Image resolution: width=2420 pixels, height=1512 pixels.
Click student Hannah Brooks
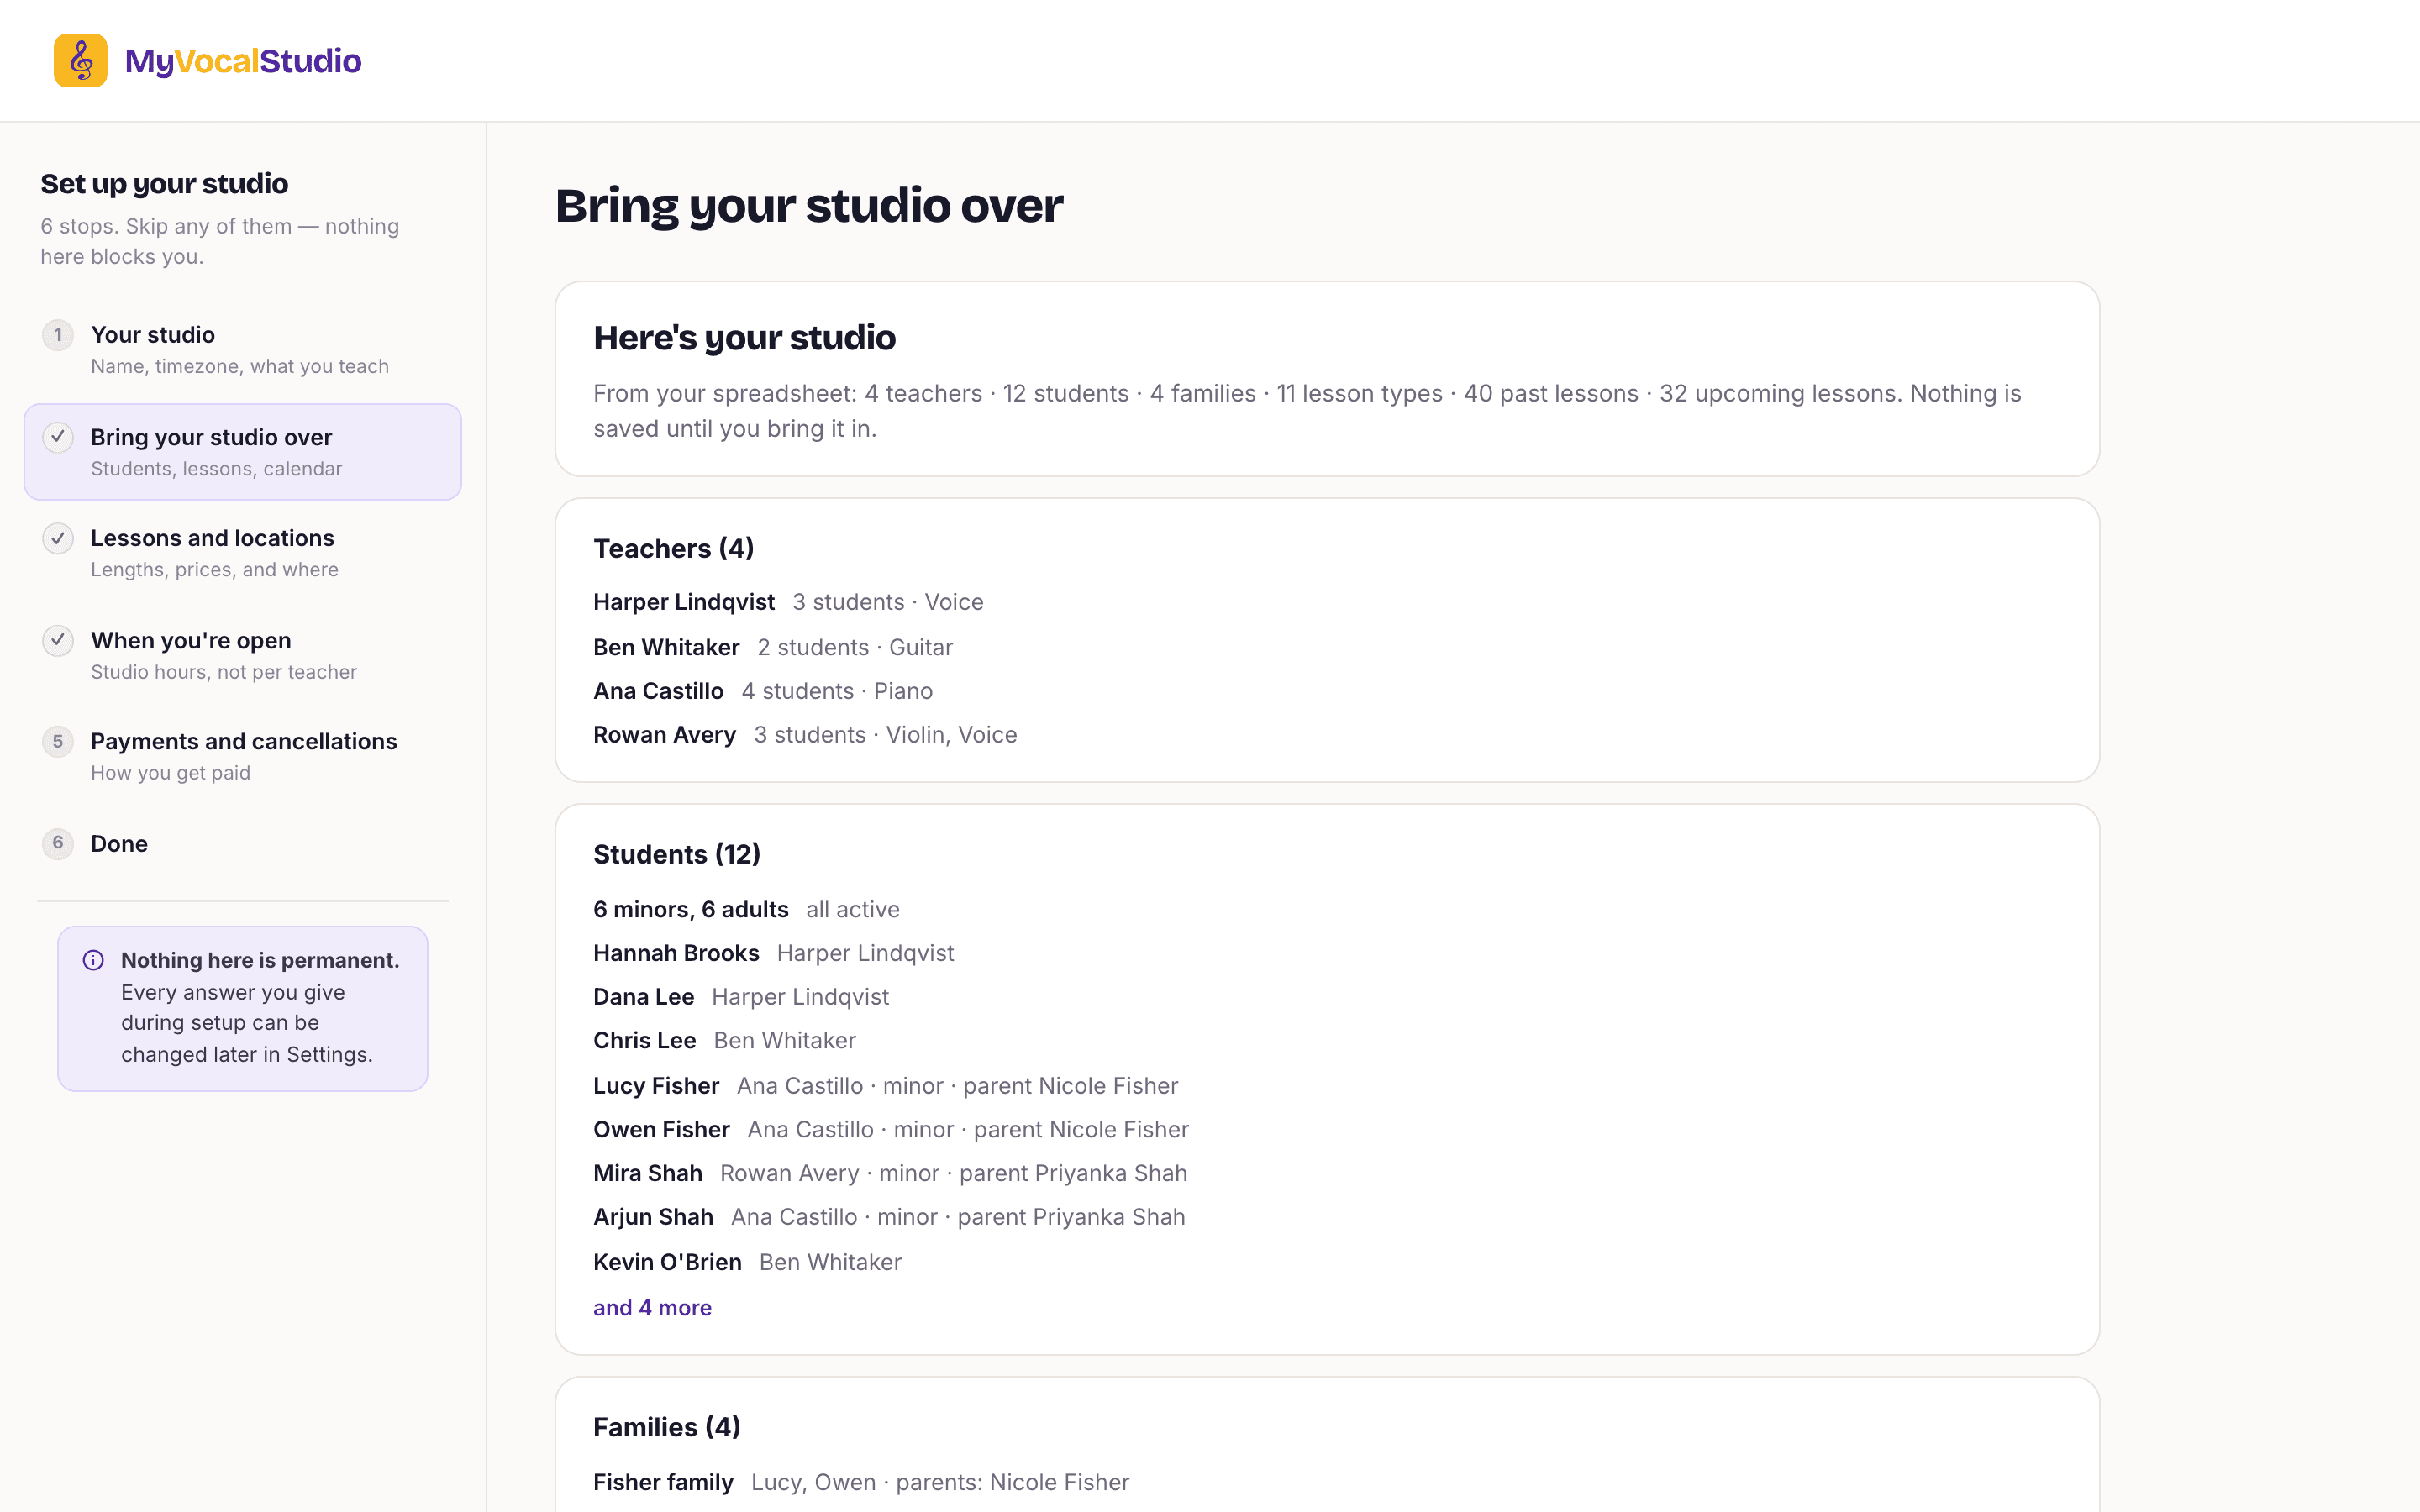[676, 953]
